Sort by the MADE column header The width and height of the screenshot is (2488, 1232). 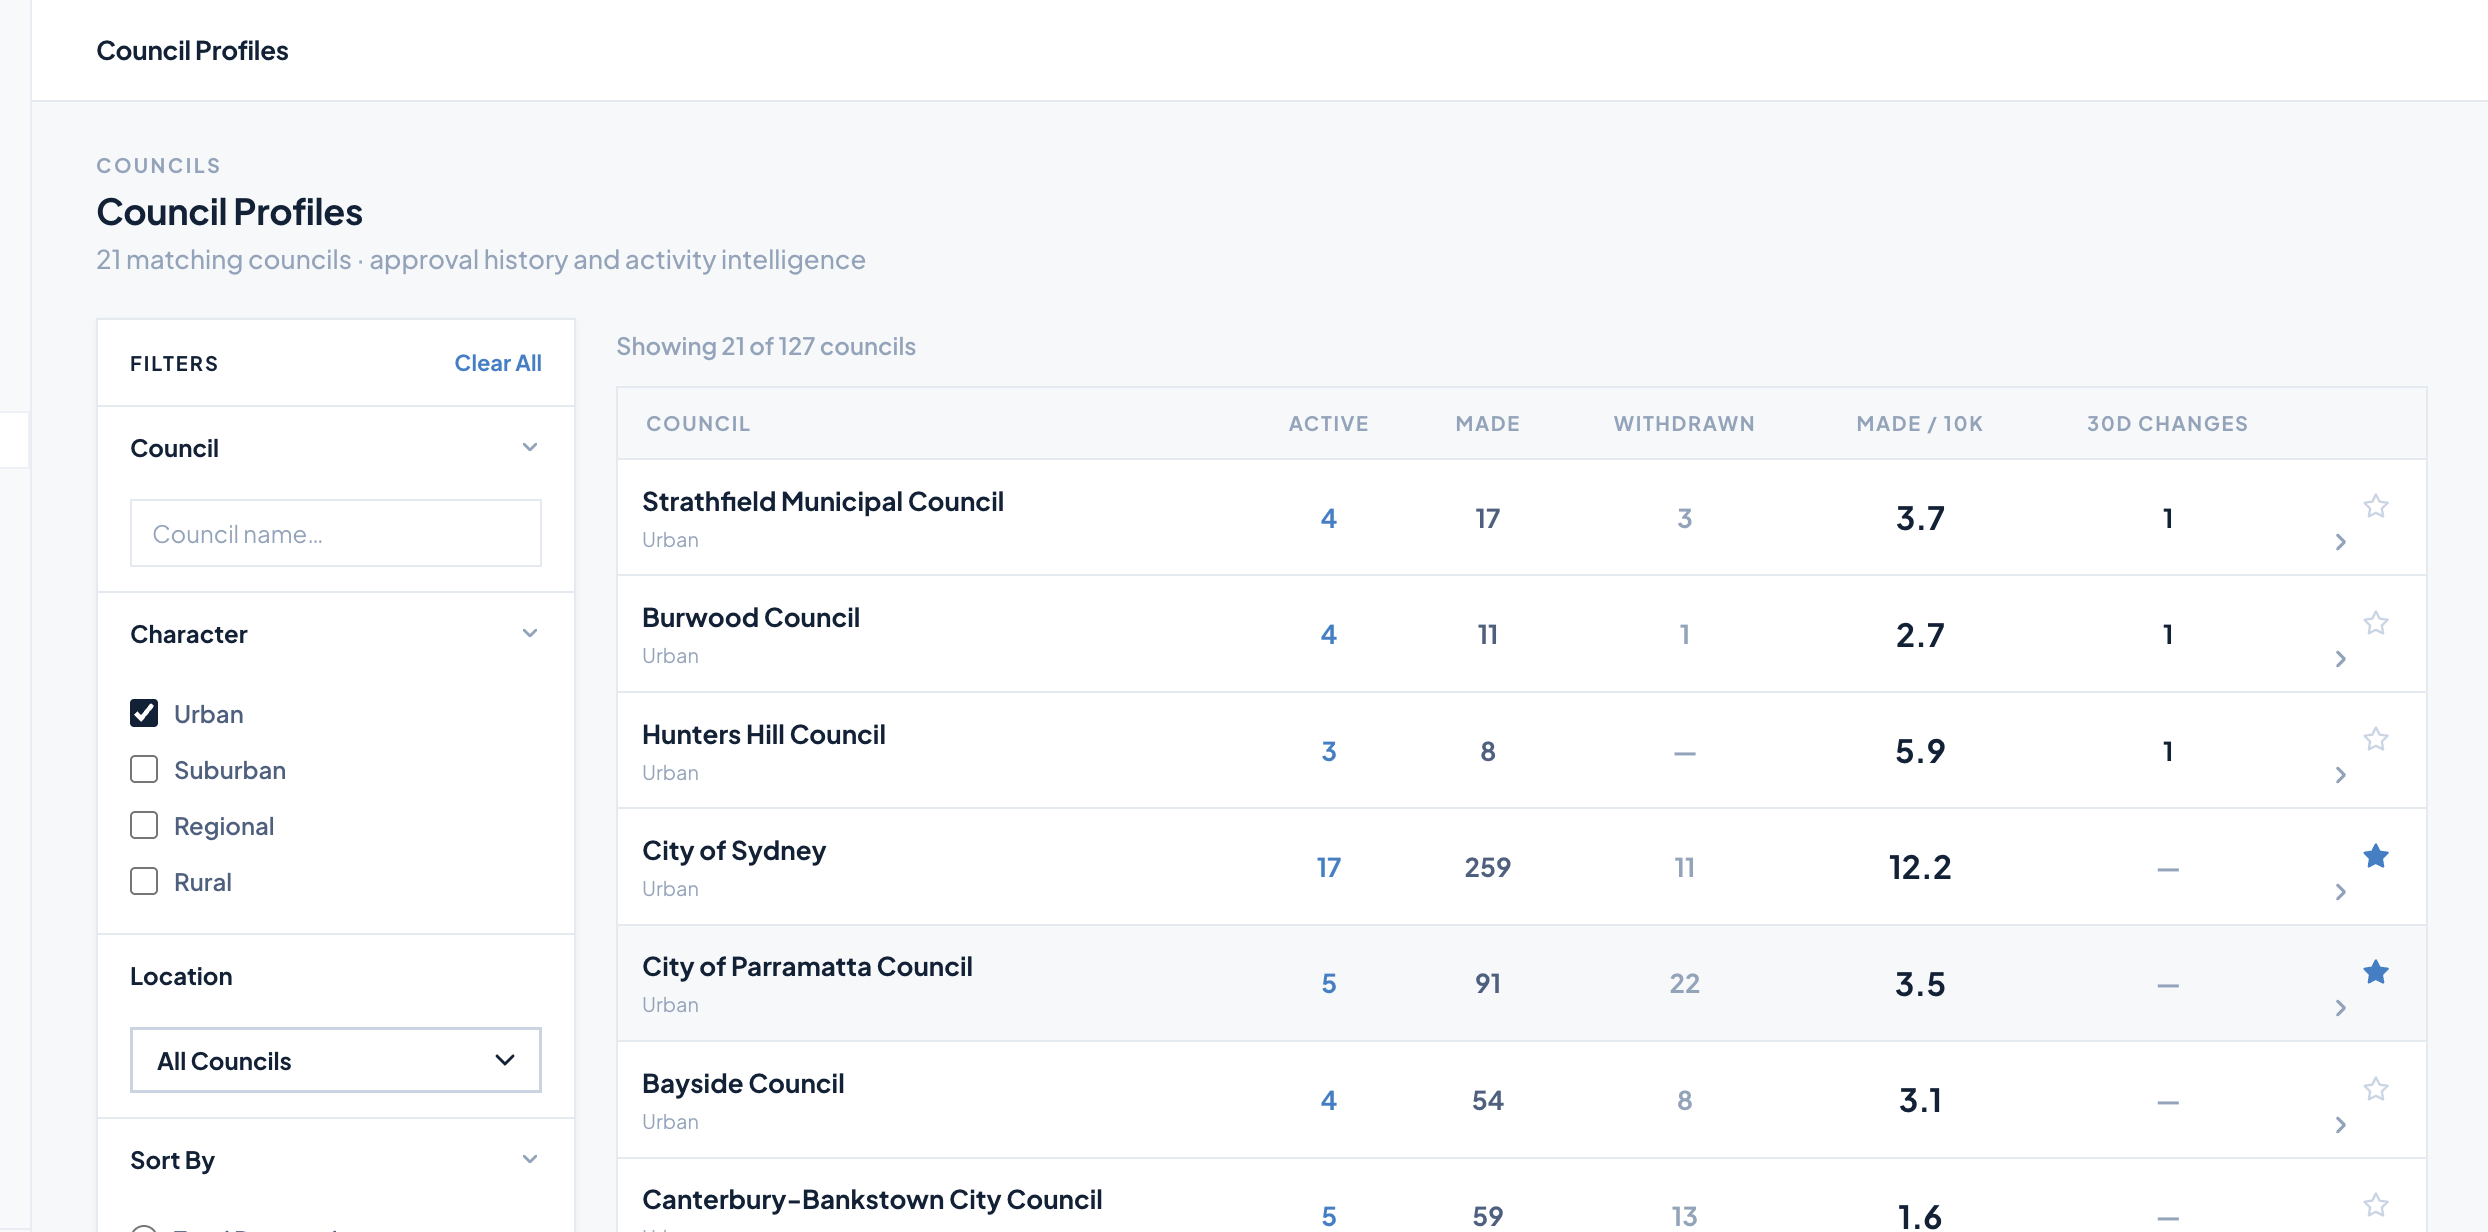pyautogui.click(x=1488, y=424)
